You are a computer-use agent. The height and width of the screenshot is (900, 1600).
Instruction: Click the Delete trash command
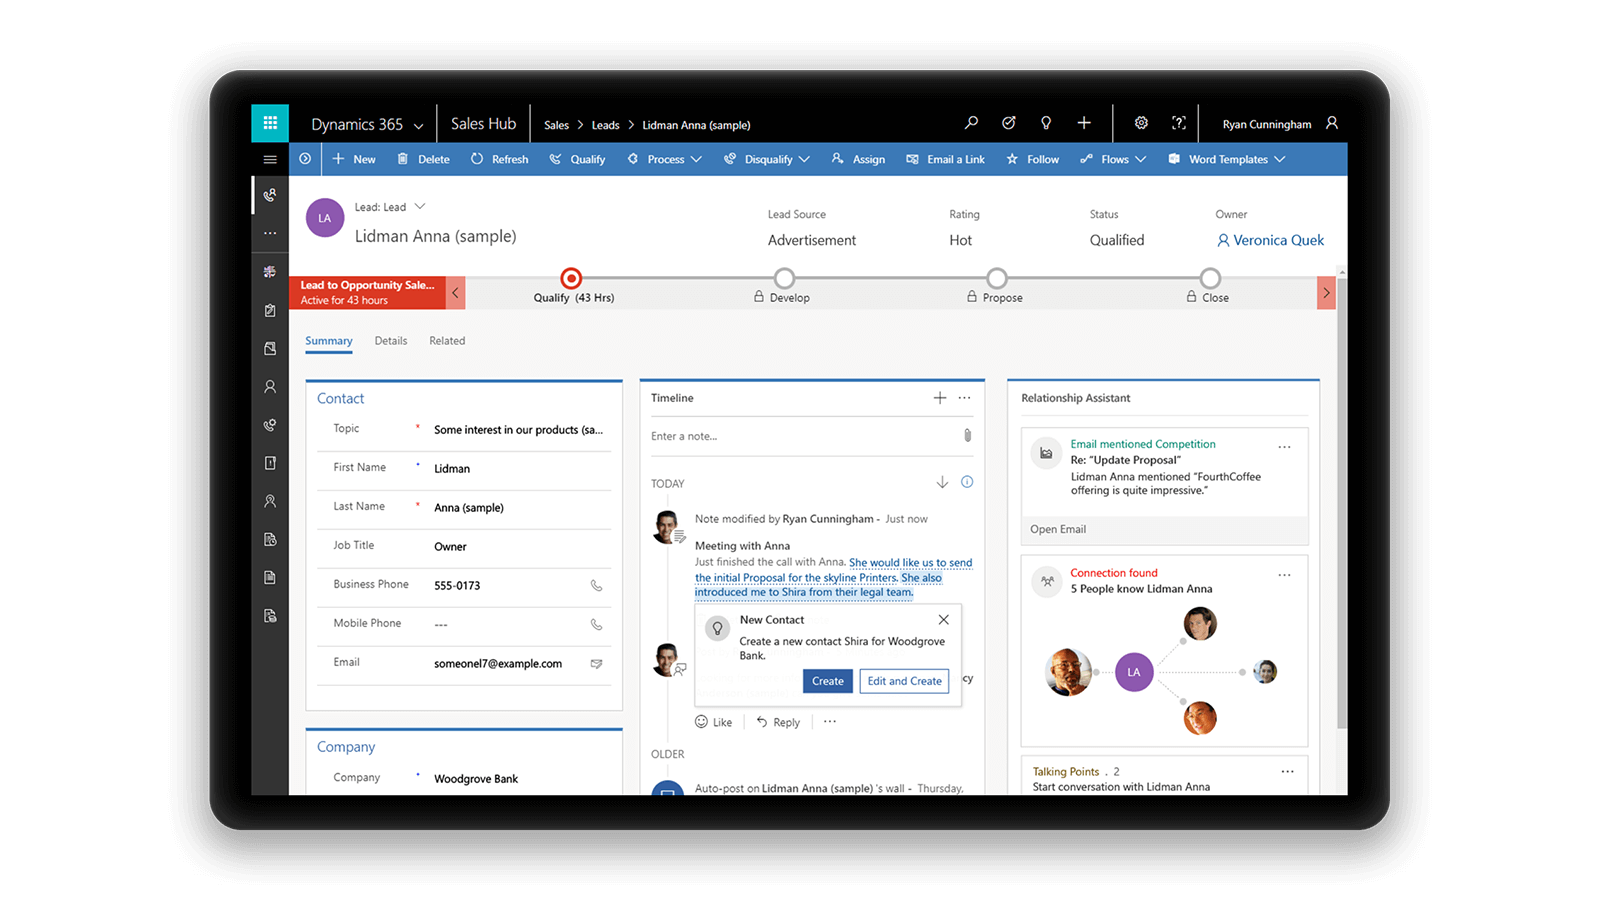(423, 159)
